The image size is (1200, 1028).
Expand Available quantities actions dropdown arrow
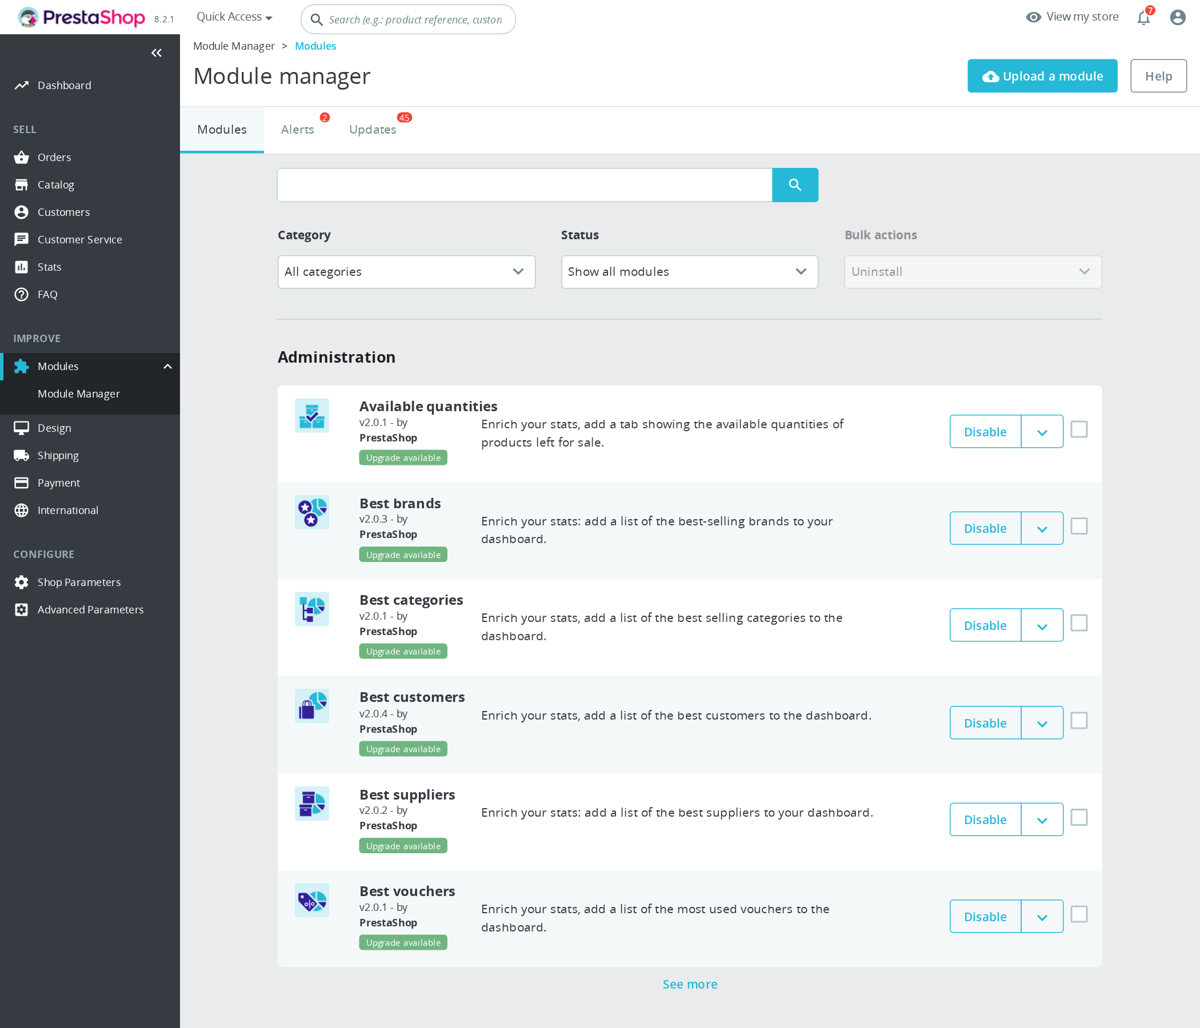pyautogui.click(x=1042, y=432)
